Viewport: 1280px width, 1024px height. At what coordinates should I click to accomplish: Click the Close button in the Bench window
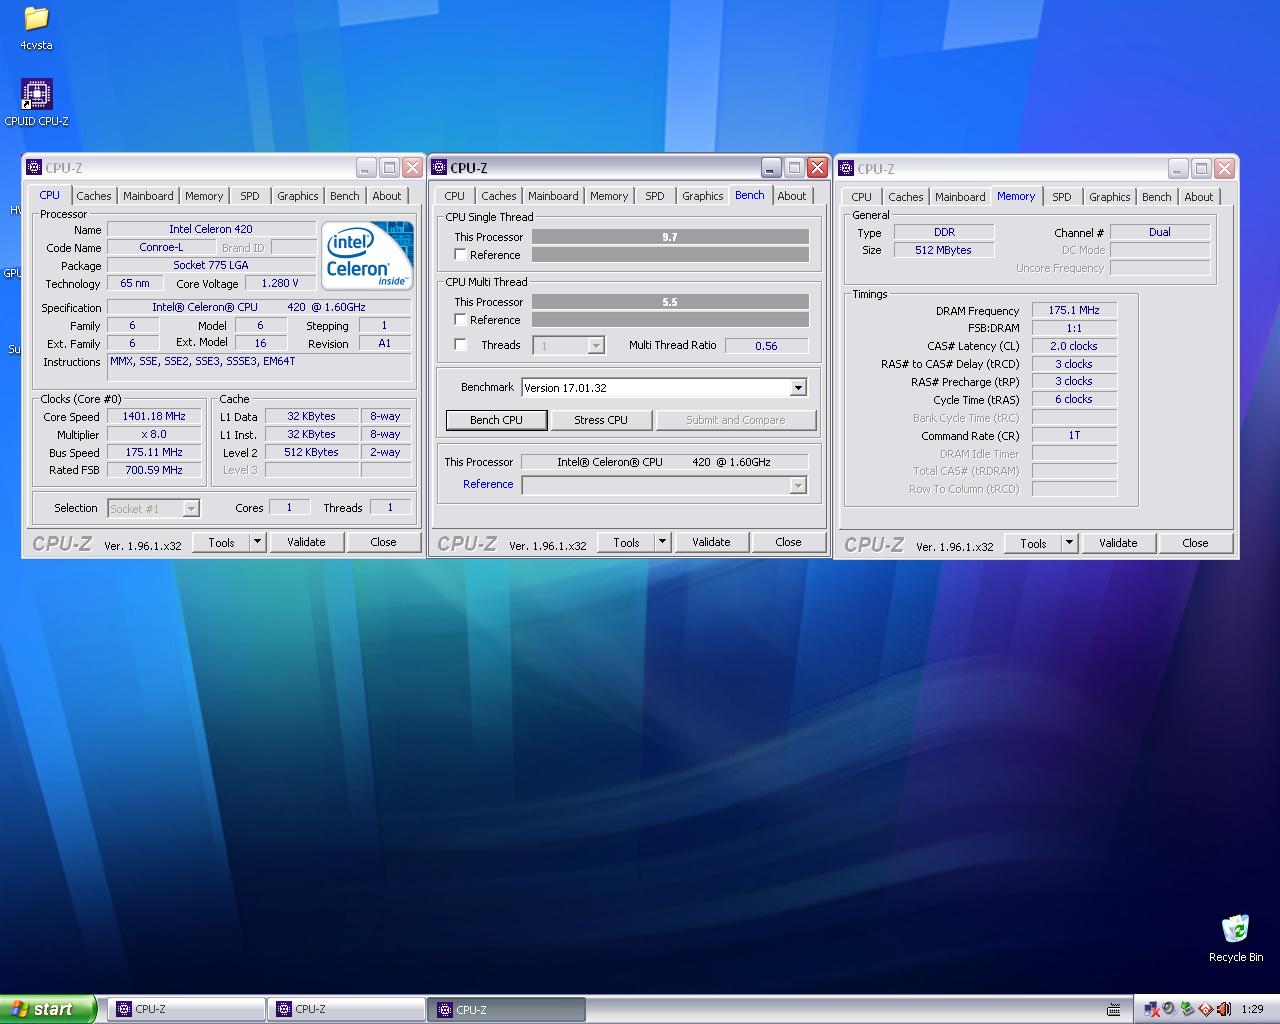coord(788,542)
